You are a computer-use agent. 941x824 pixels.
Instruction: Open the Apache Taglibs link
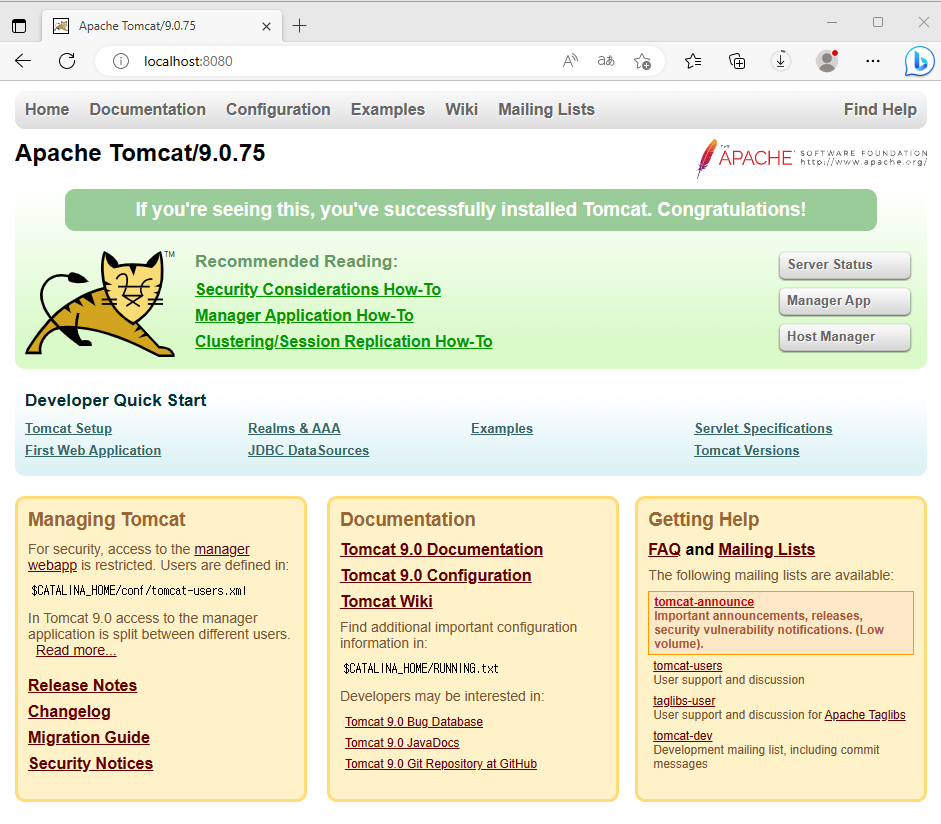(x=865, y=715)
